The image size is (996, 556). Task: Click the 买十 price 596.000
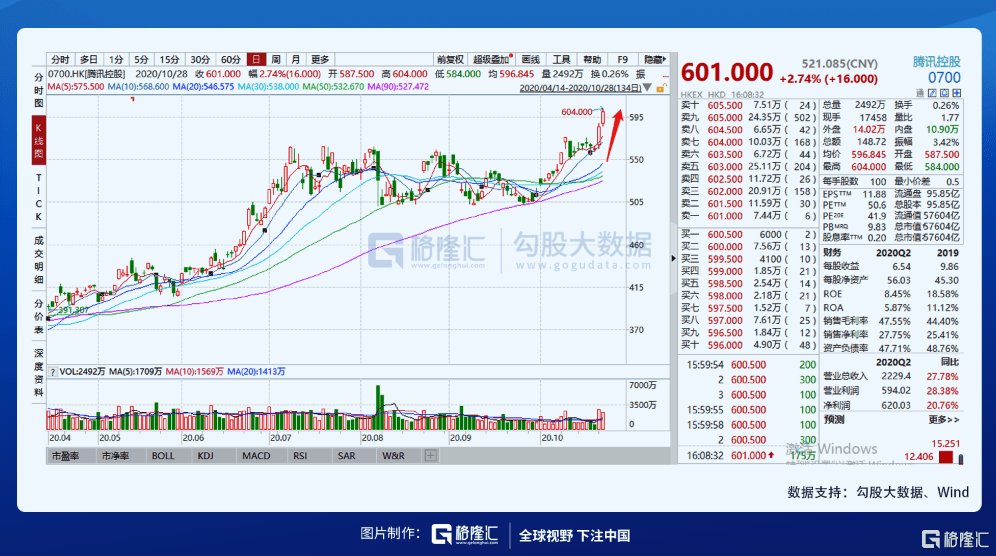tap(725, 345)
